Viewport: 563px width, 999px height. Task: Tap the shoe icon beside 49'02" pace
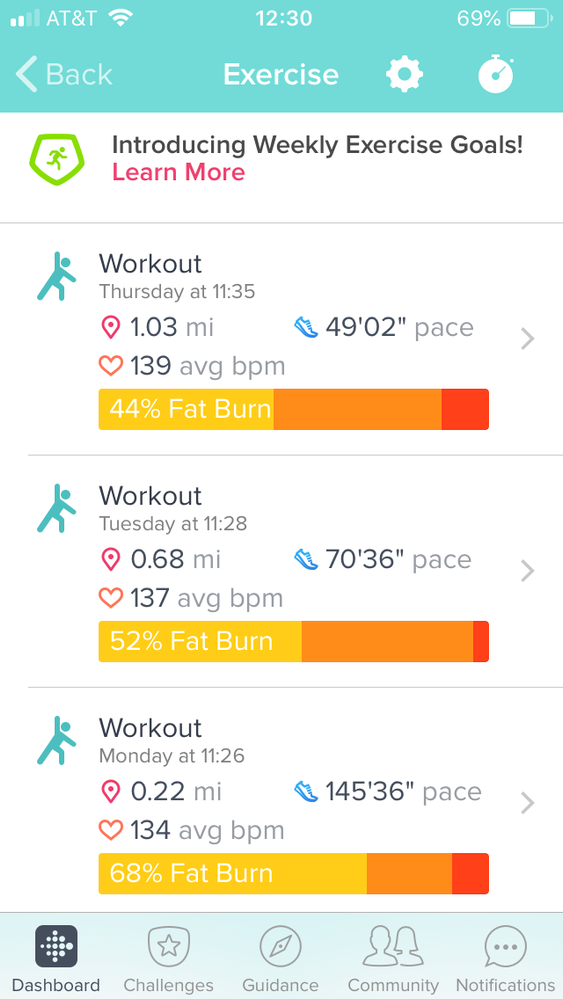pos(306,328)
